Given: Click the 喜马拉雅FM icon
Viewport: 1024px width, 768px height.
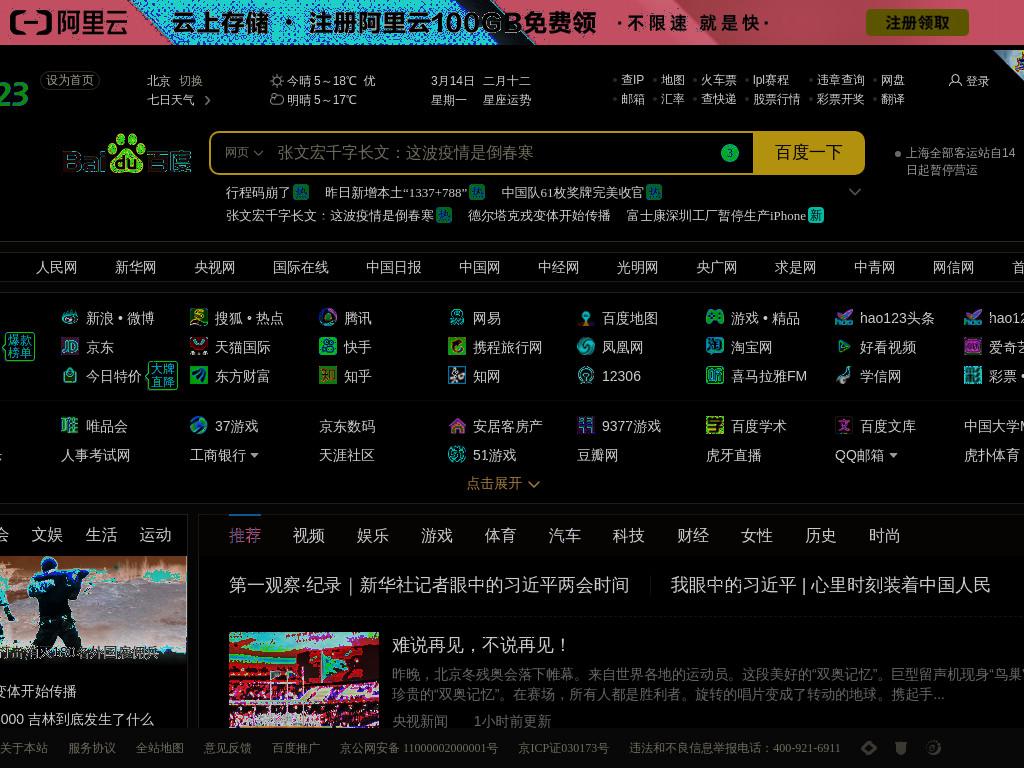Looking at the screenshot, I should 714,376.
